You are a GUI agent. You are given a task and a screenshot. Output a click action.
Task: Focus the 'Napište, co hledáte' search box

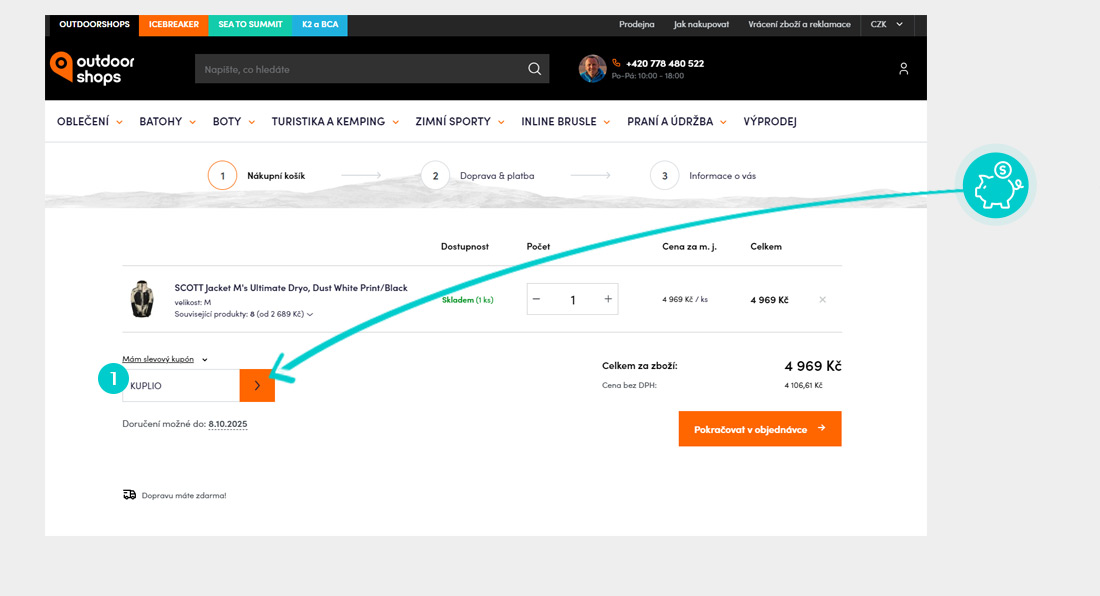click(360, 69)
